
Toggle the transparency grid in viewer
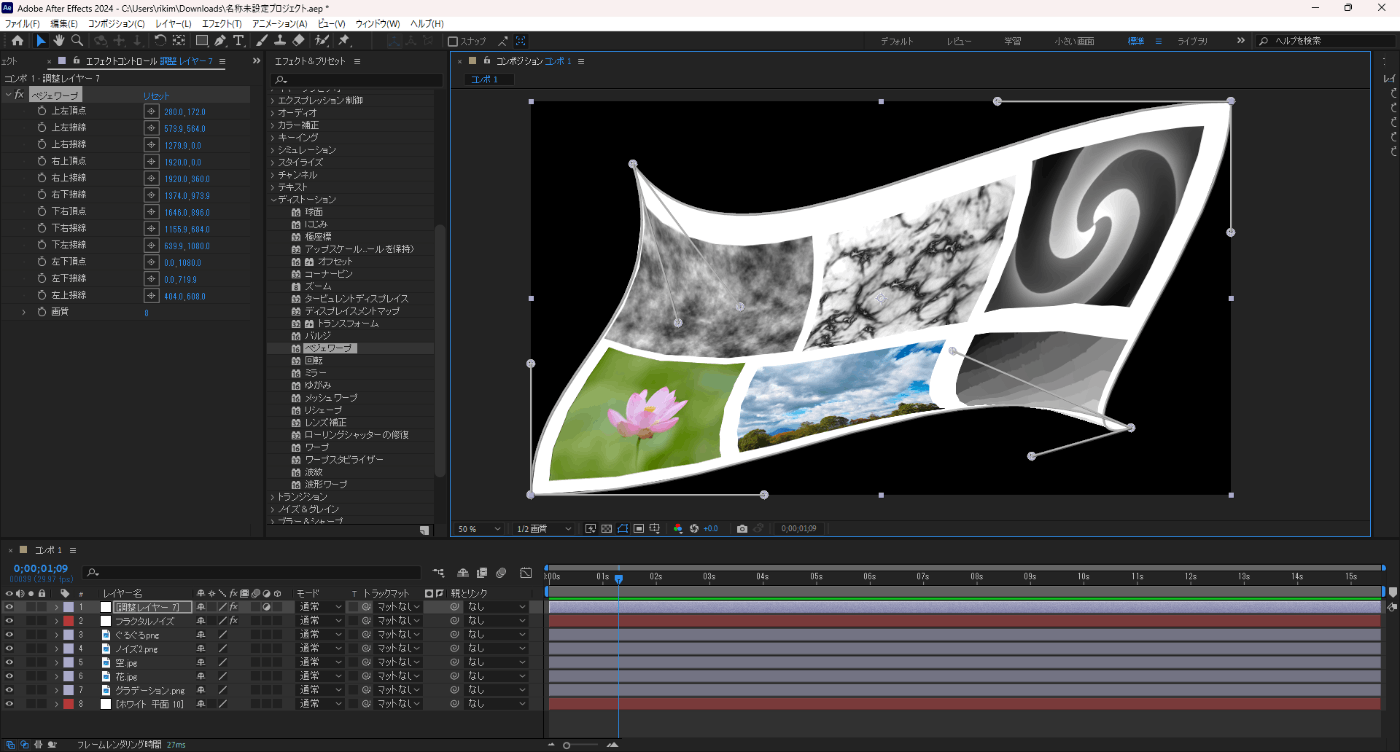pyautogui.click(x=606, y=528)
